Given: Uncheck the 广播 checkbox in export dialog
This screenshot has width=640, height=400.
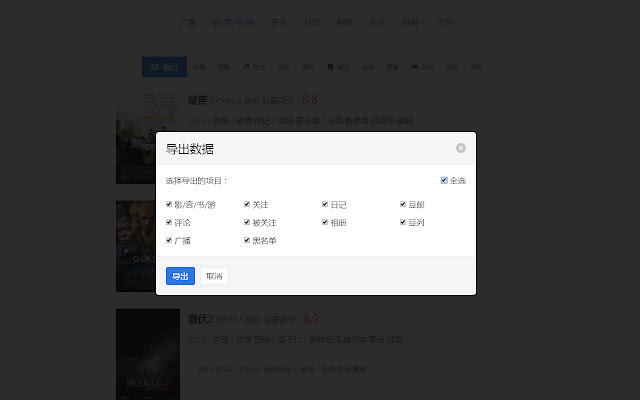Looking at the screenshot, I should coord(169,240).
